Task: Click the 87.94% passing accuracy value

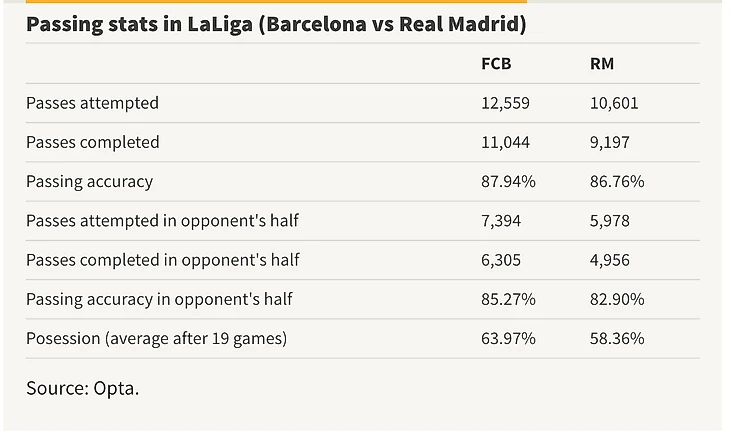Action: coord(508,182)
